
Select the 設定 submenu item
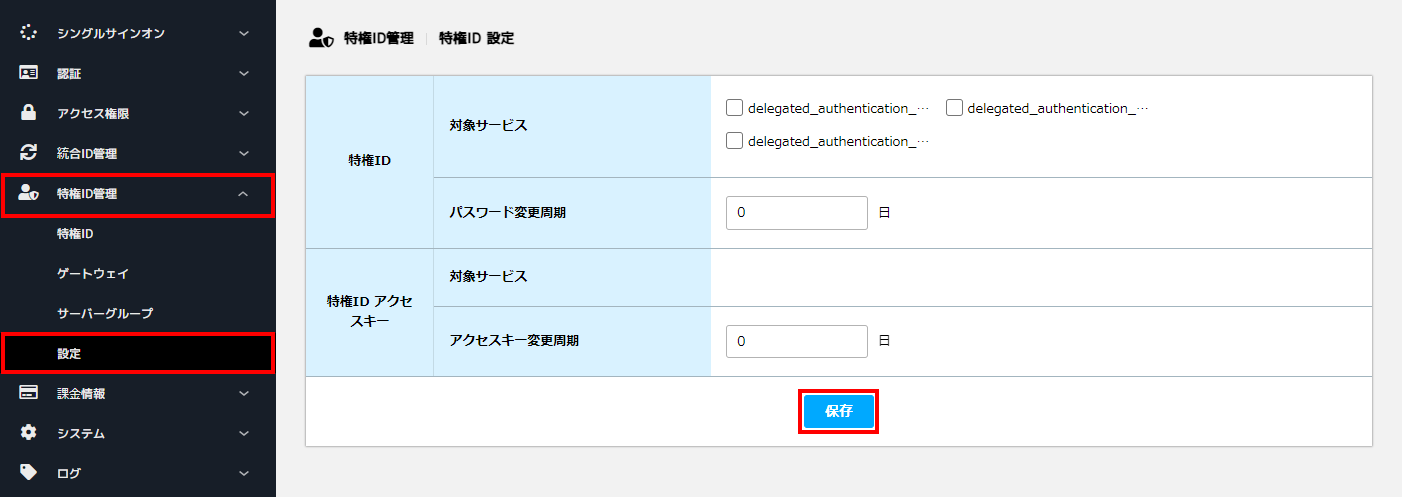[138, 354]
